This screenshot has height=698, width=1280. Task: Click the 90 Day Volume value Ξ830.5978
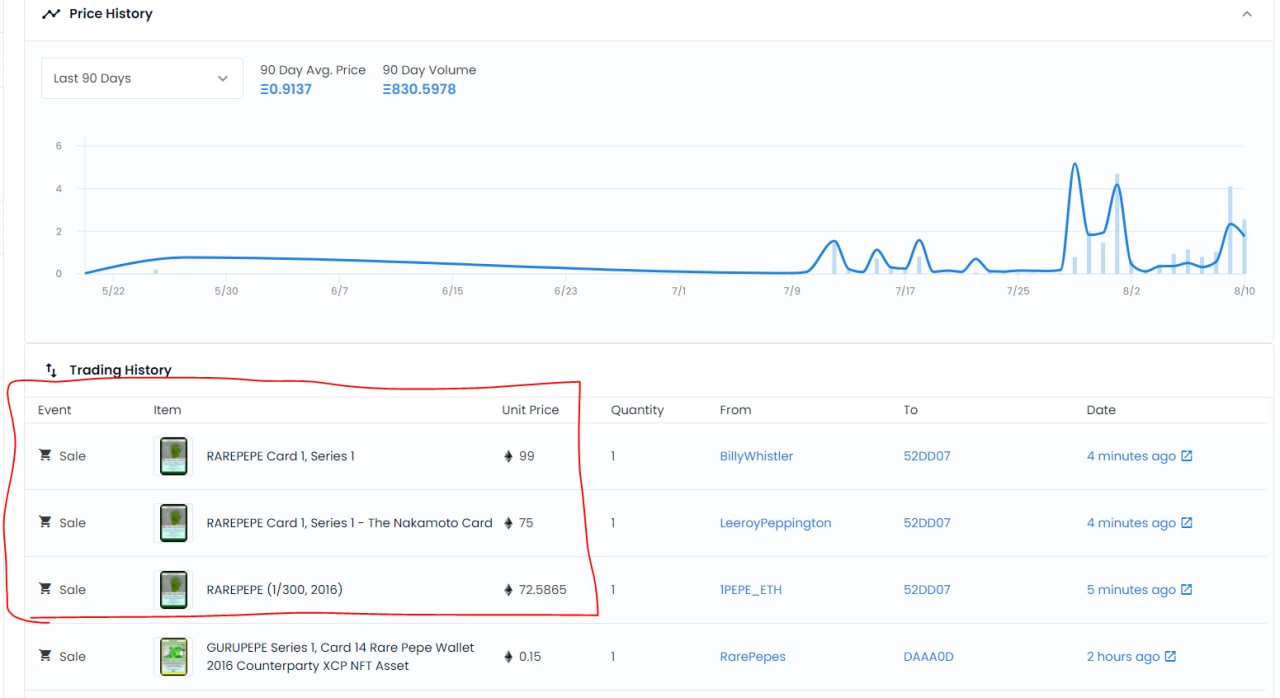(x=419, y=89)
